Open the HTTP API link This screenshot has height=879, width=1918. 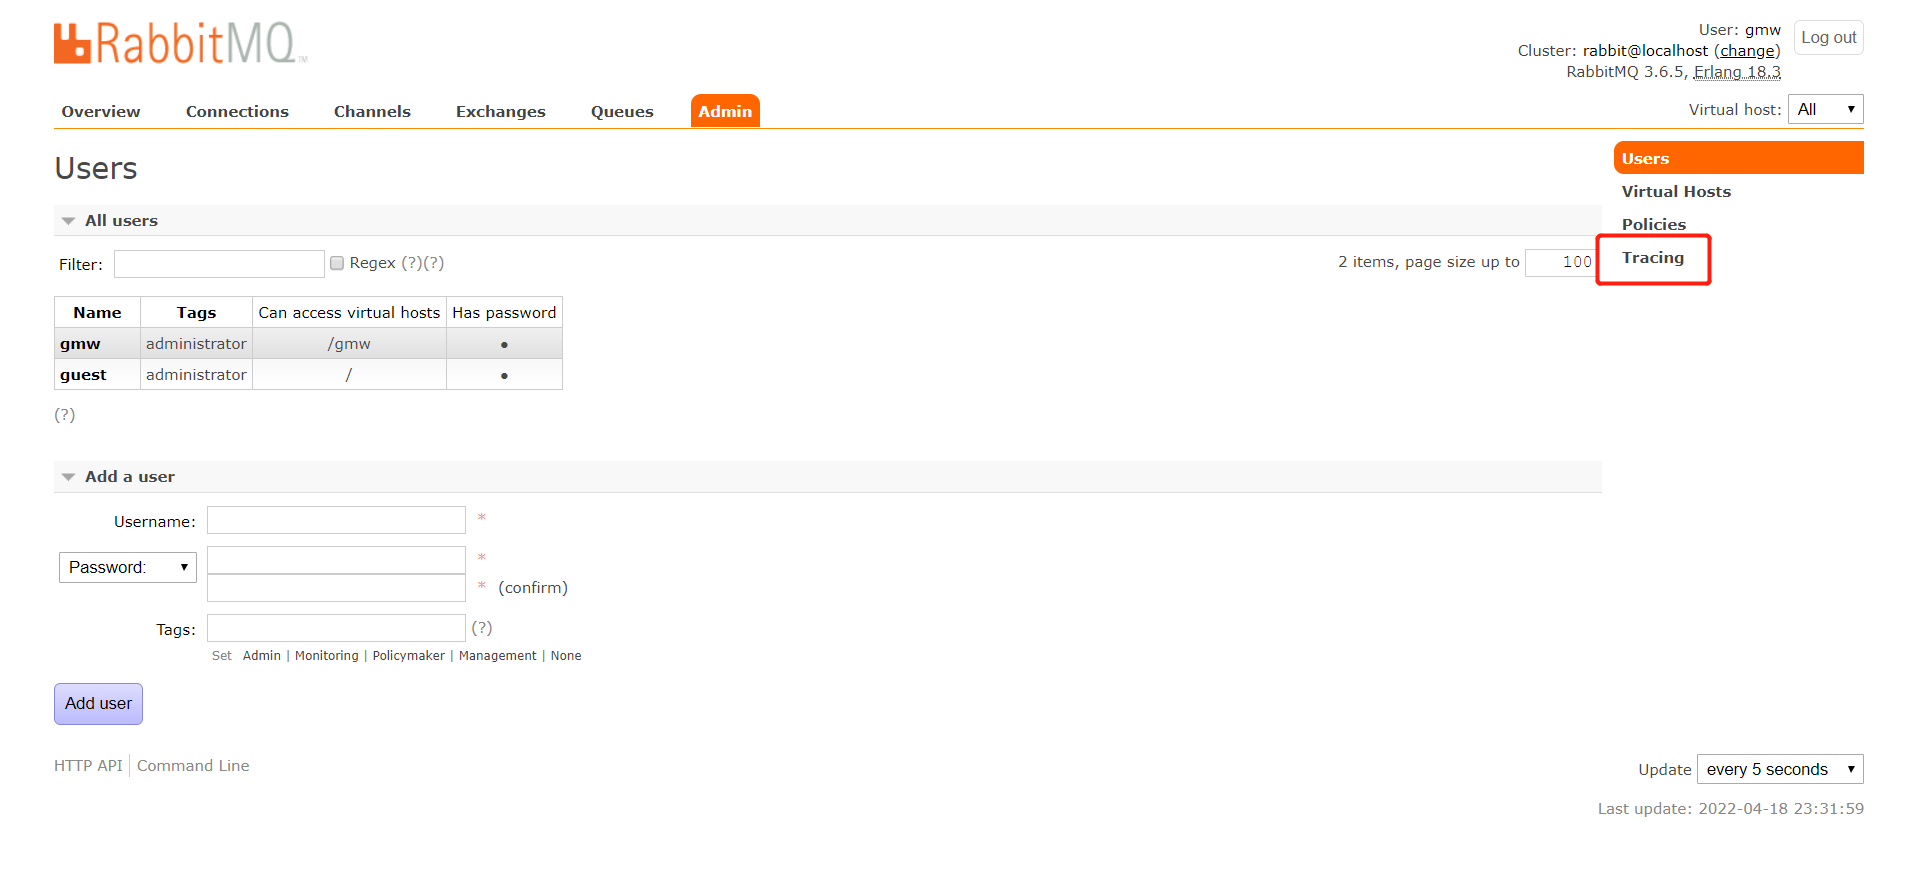[88, 766]
